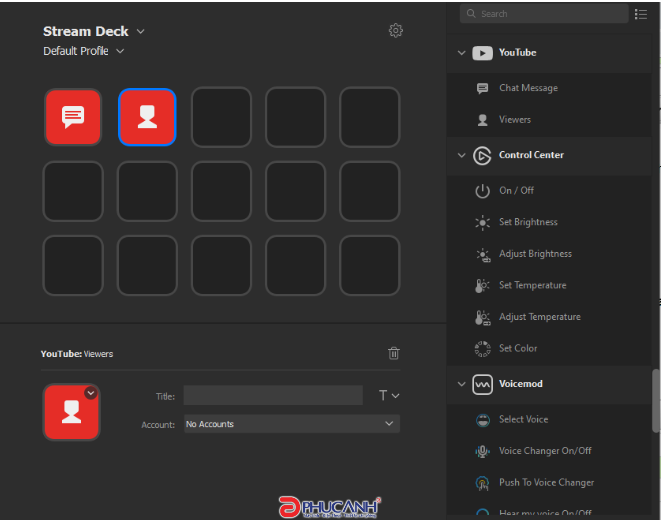Open the key icon options arrow on preview

tap(91, 393)
